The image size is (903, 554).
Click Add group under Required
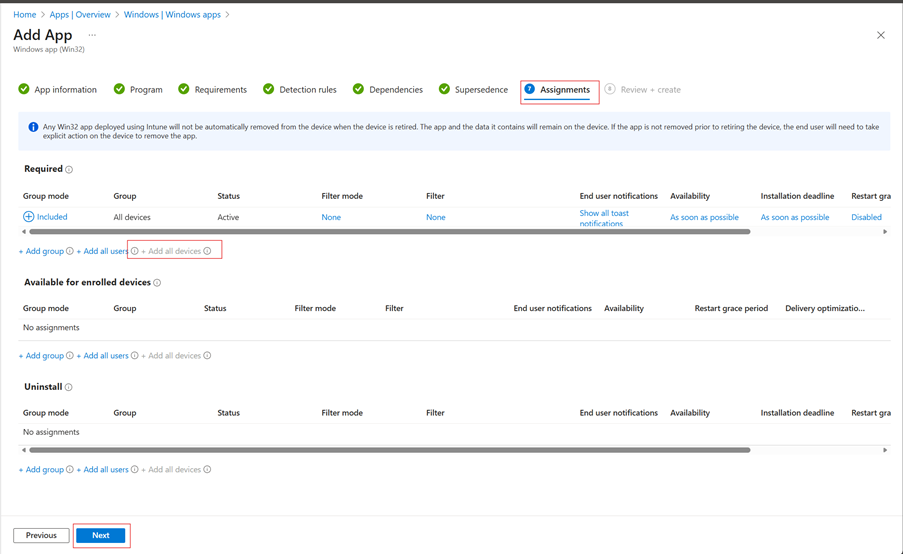41,251
